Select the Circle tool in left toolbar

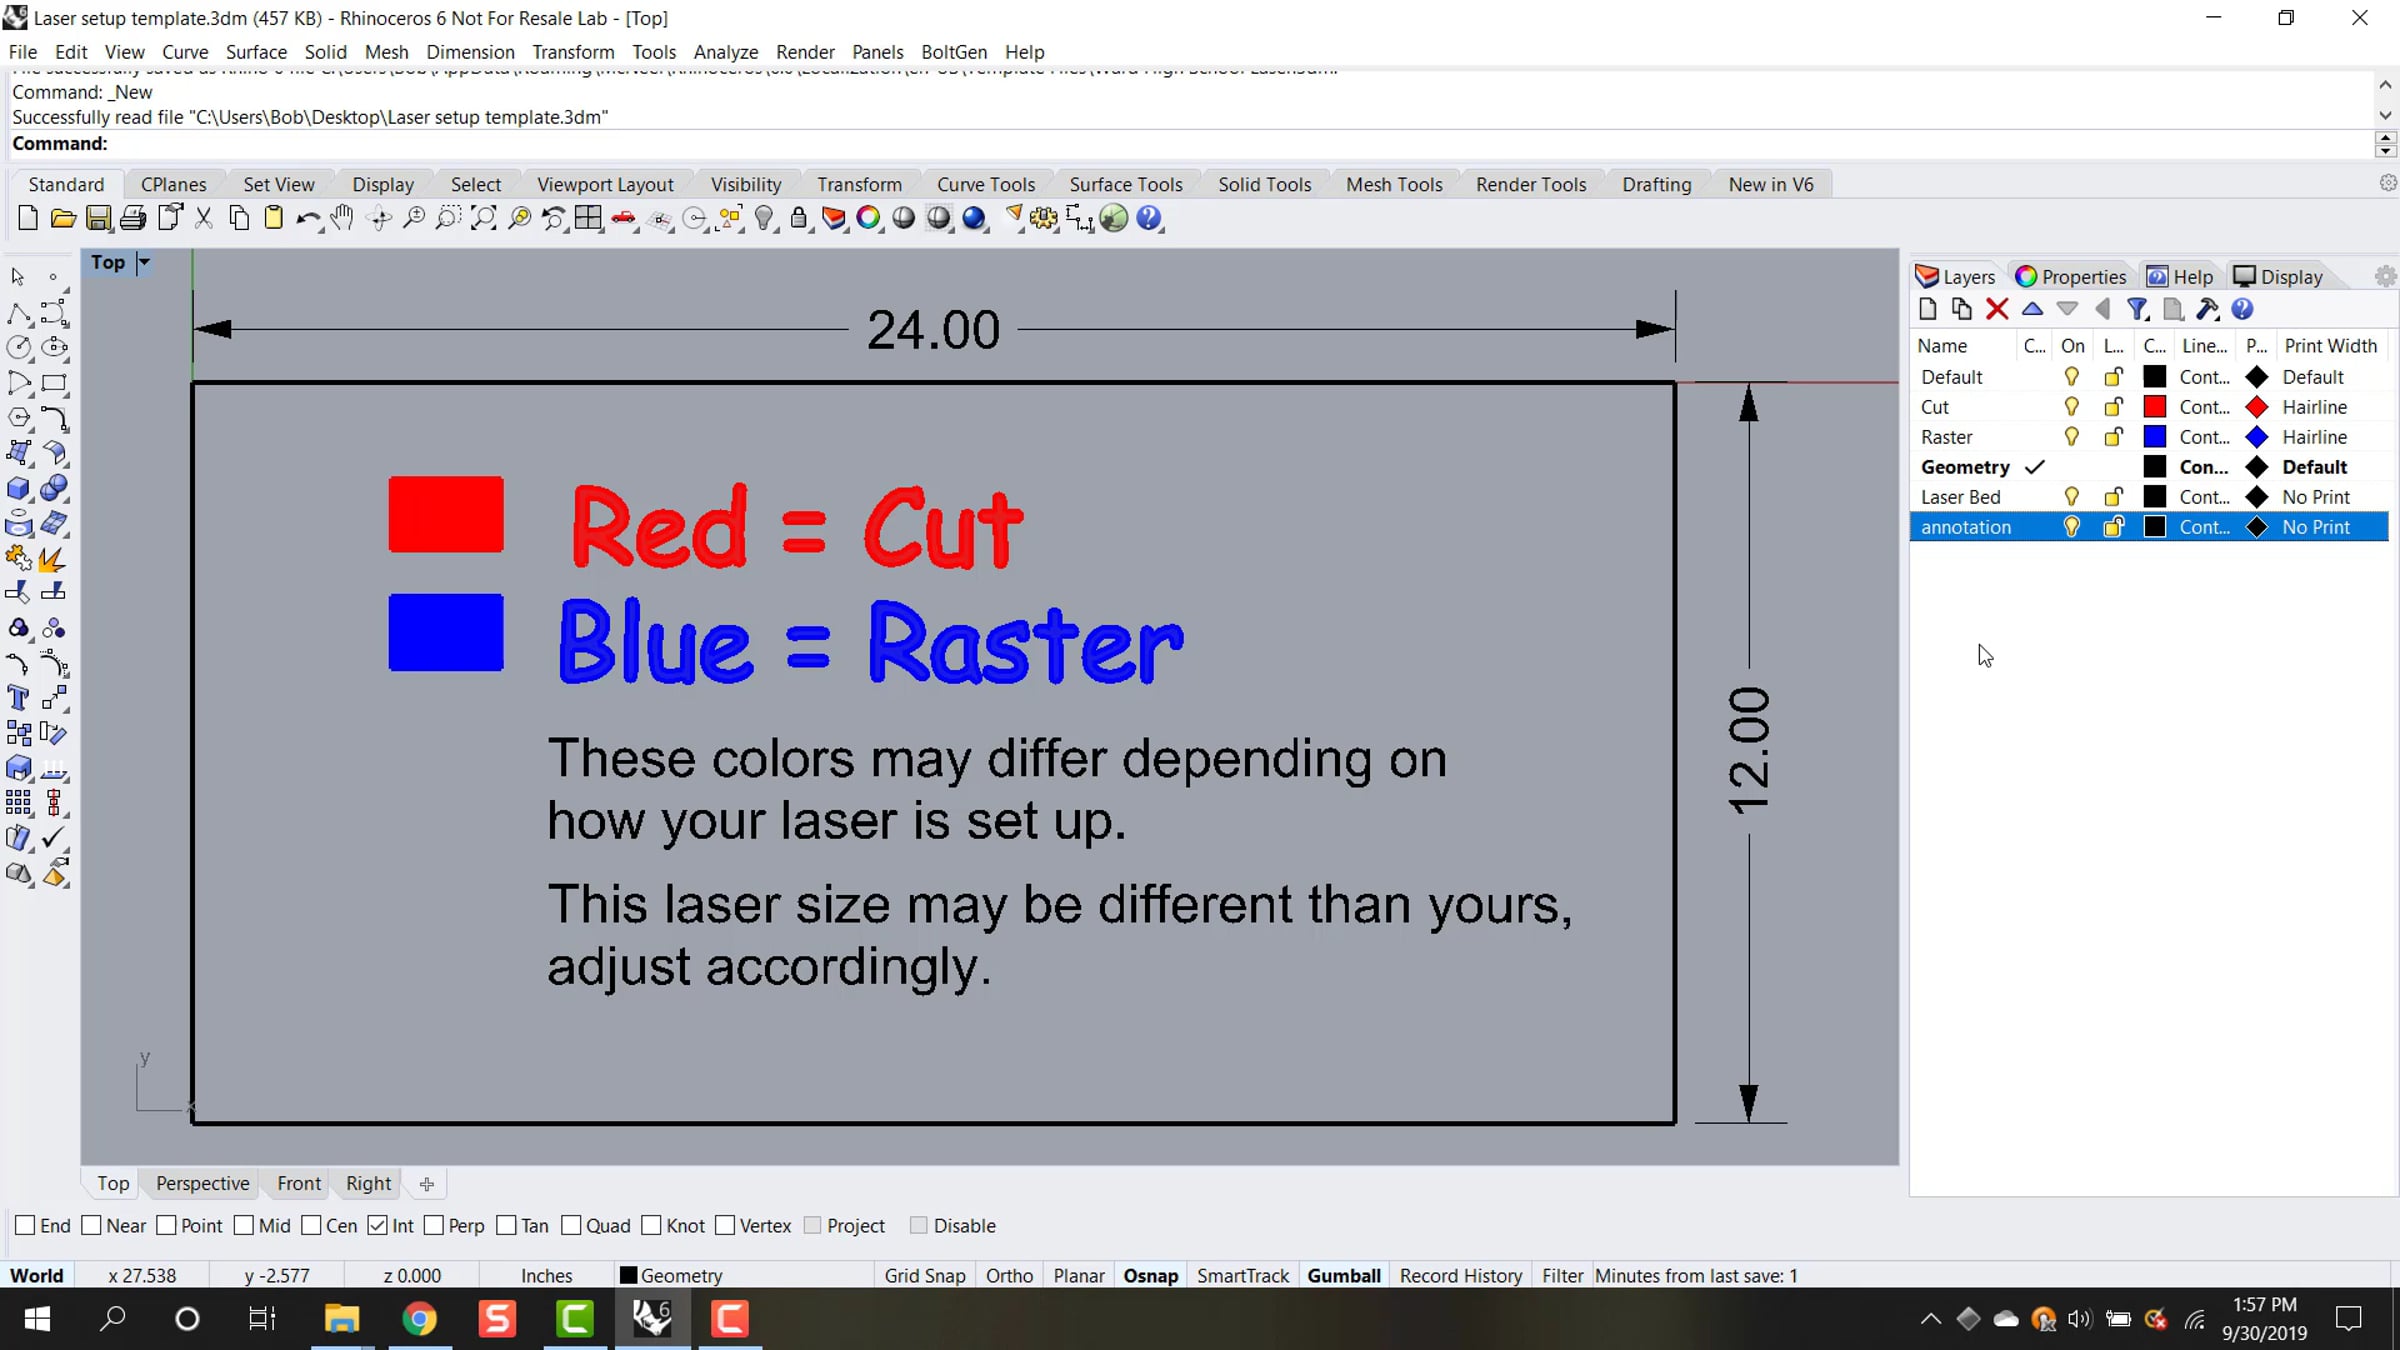(19, 347)
